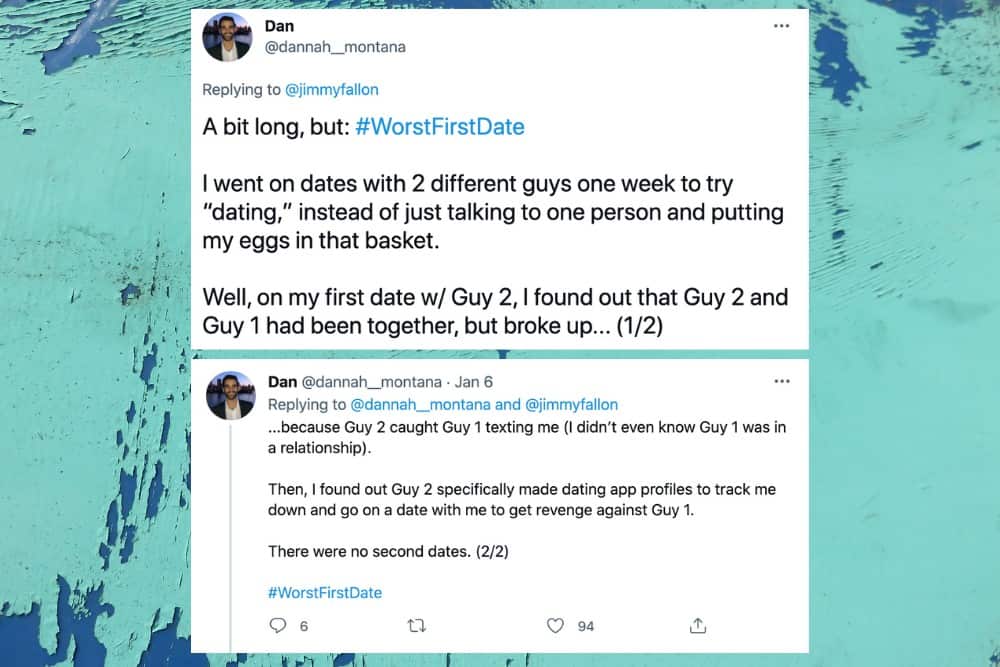The height and width of the screenshot is (667, 1000).
Task: Click the 94 likes count
Action: click(585, 626)
